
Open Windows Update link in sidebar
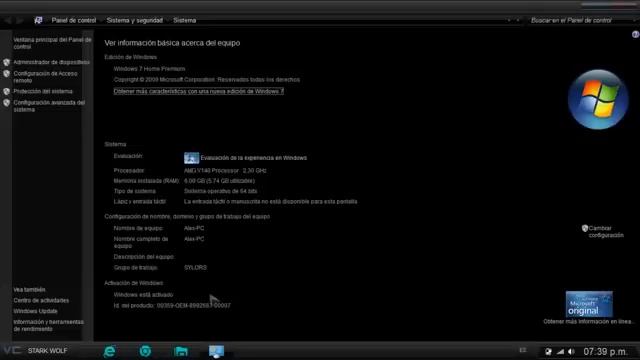tap(36, 311)
